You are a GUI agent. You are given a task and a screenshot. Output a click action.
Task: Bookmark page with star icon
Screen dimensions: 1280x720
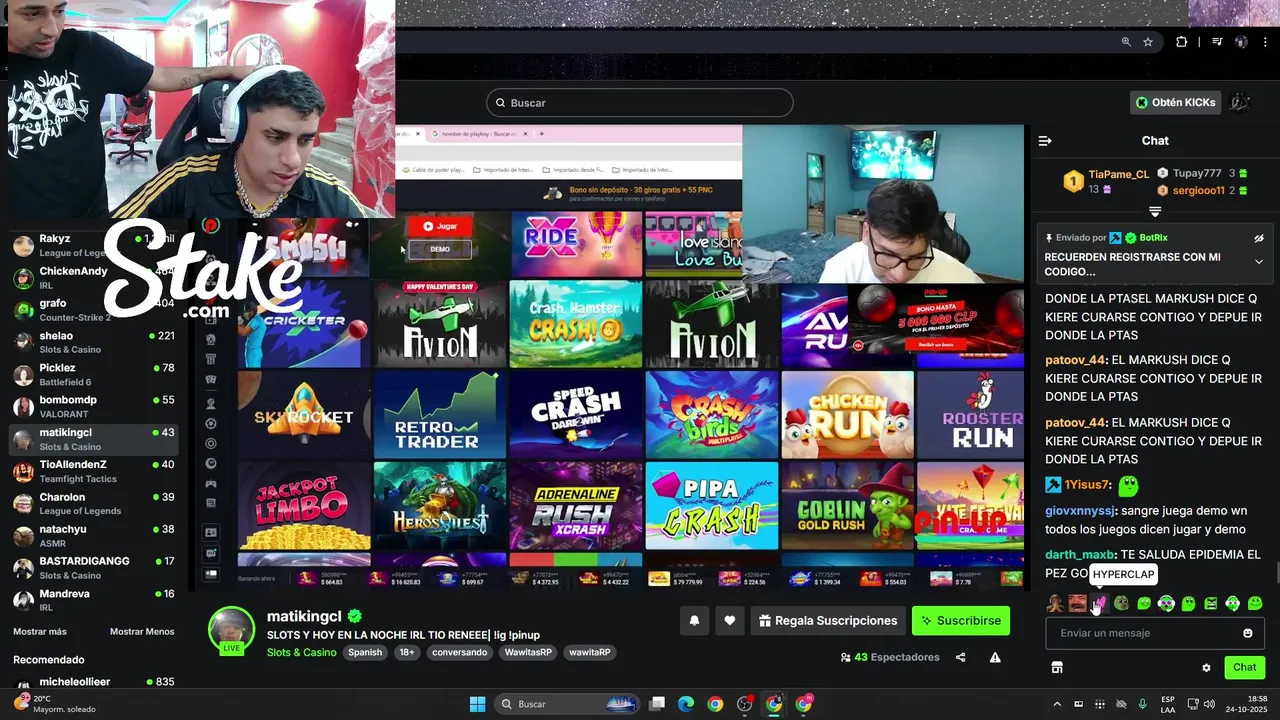[x=1148, y=42]
